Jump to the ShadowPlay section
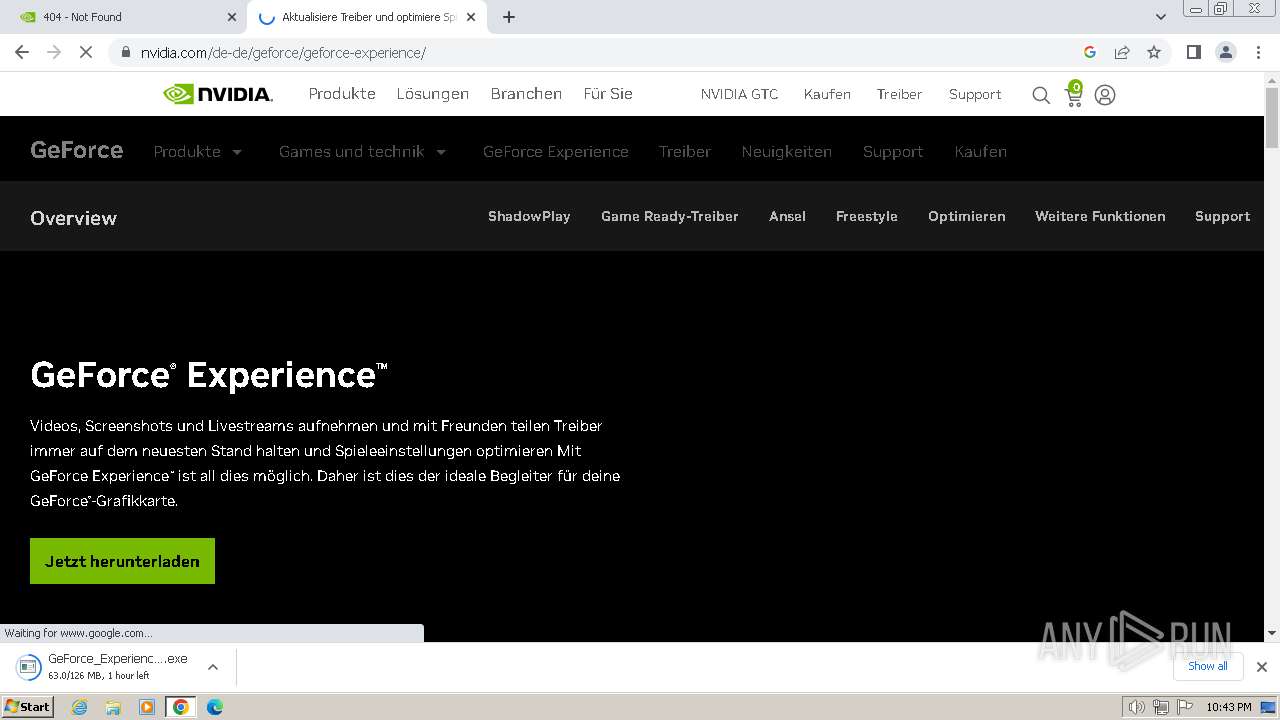 pyautogui.click(x=529, y=216)
